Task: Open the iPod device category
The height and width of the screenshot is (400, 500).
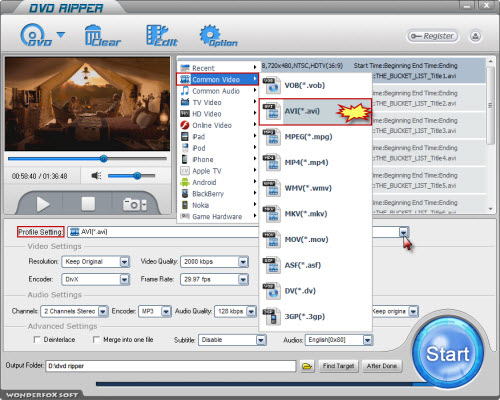Action: coord(218,148)
